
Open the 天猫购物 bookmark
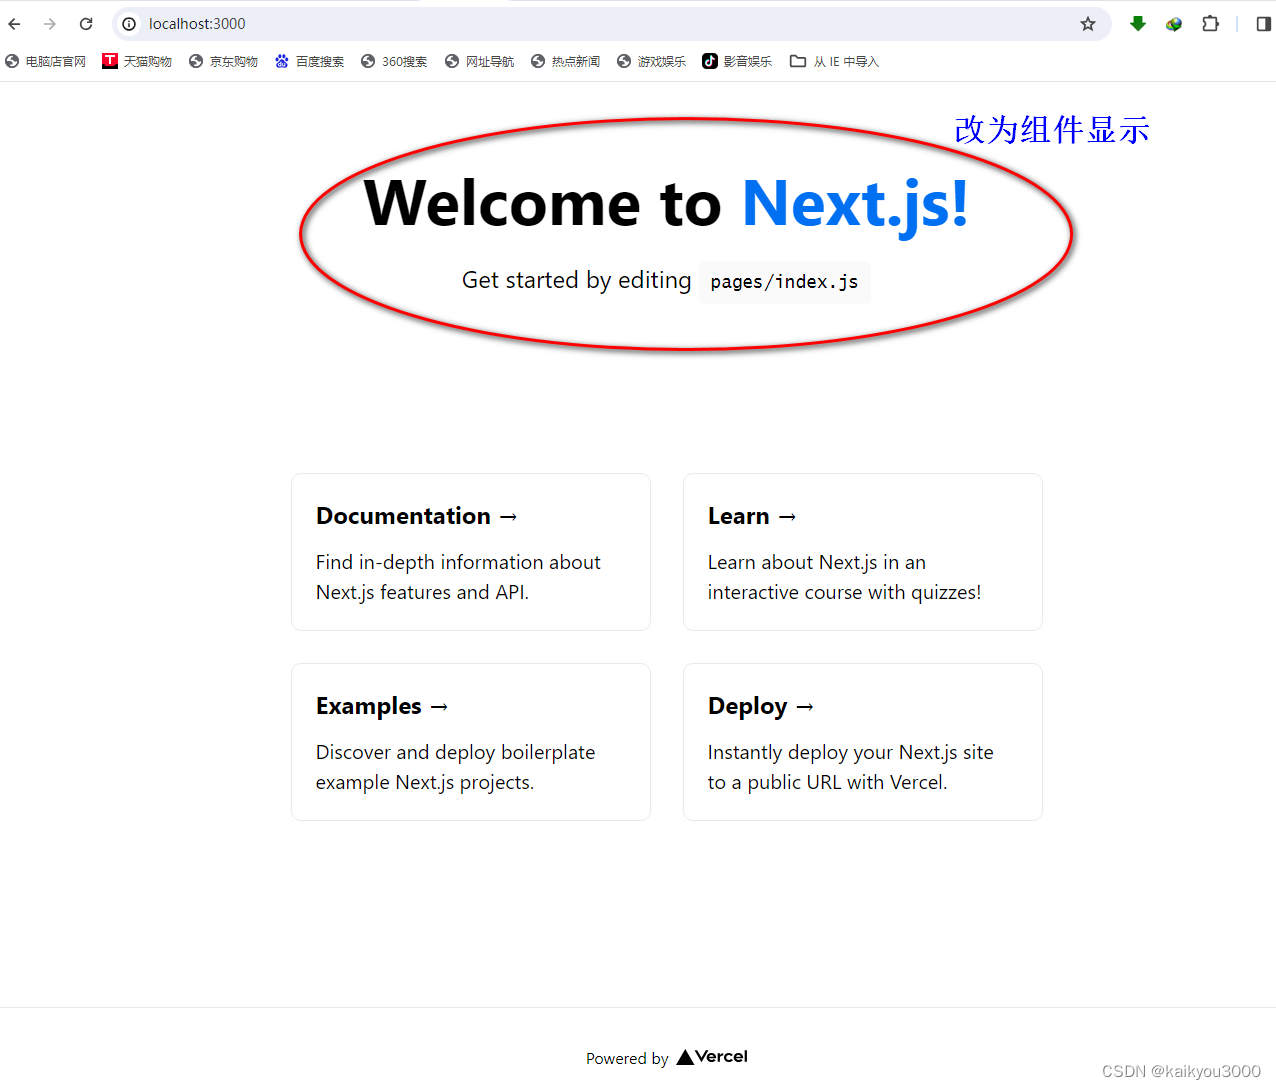pyautogui.click(x=137, y=61)
